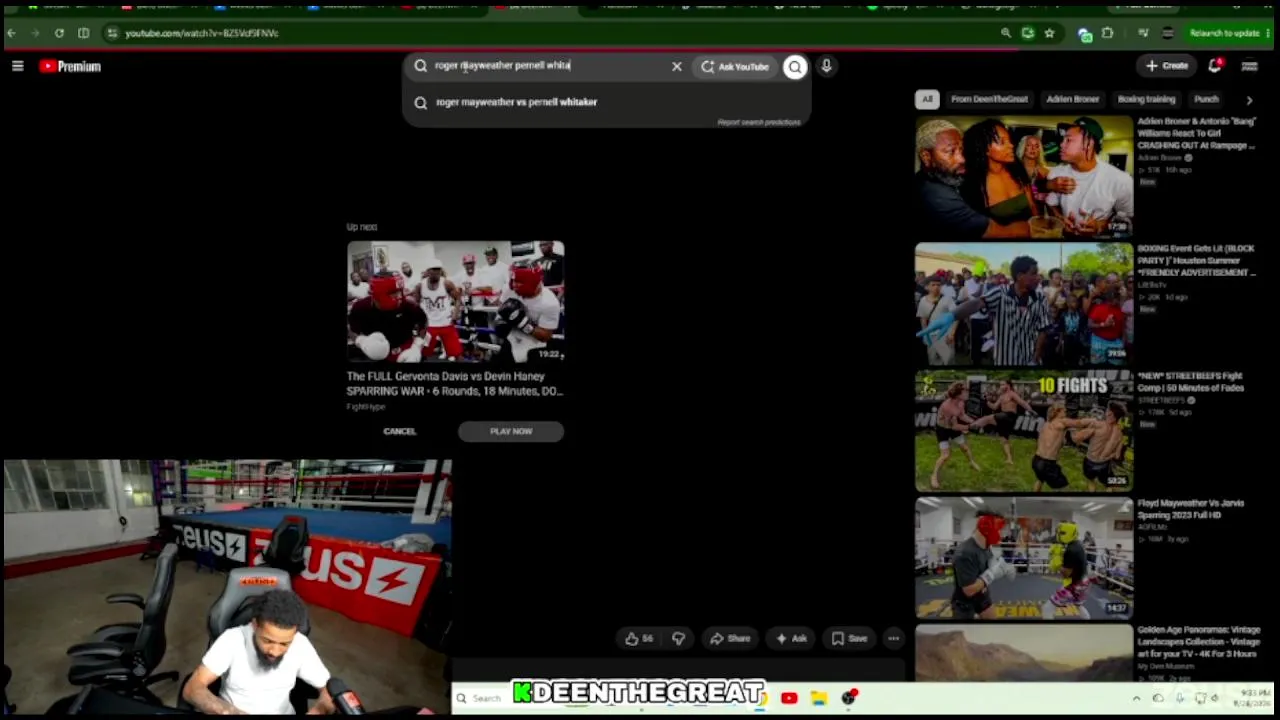Bookmark this page with the star icon

1049,33
